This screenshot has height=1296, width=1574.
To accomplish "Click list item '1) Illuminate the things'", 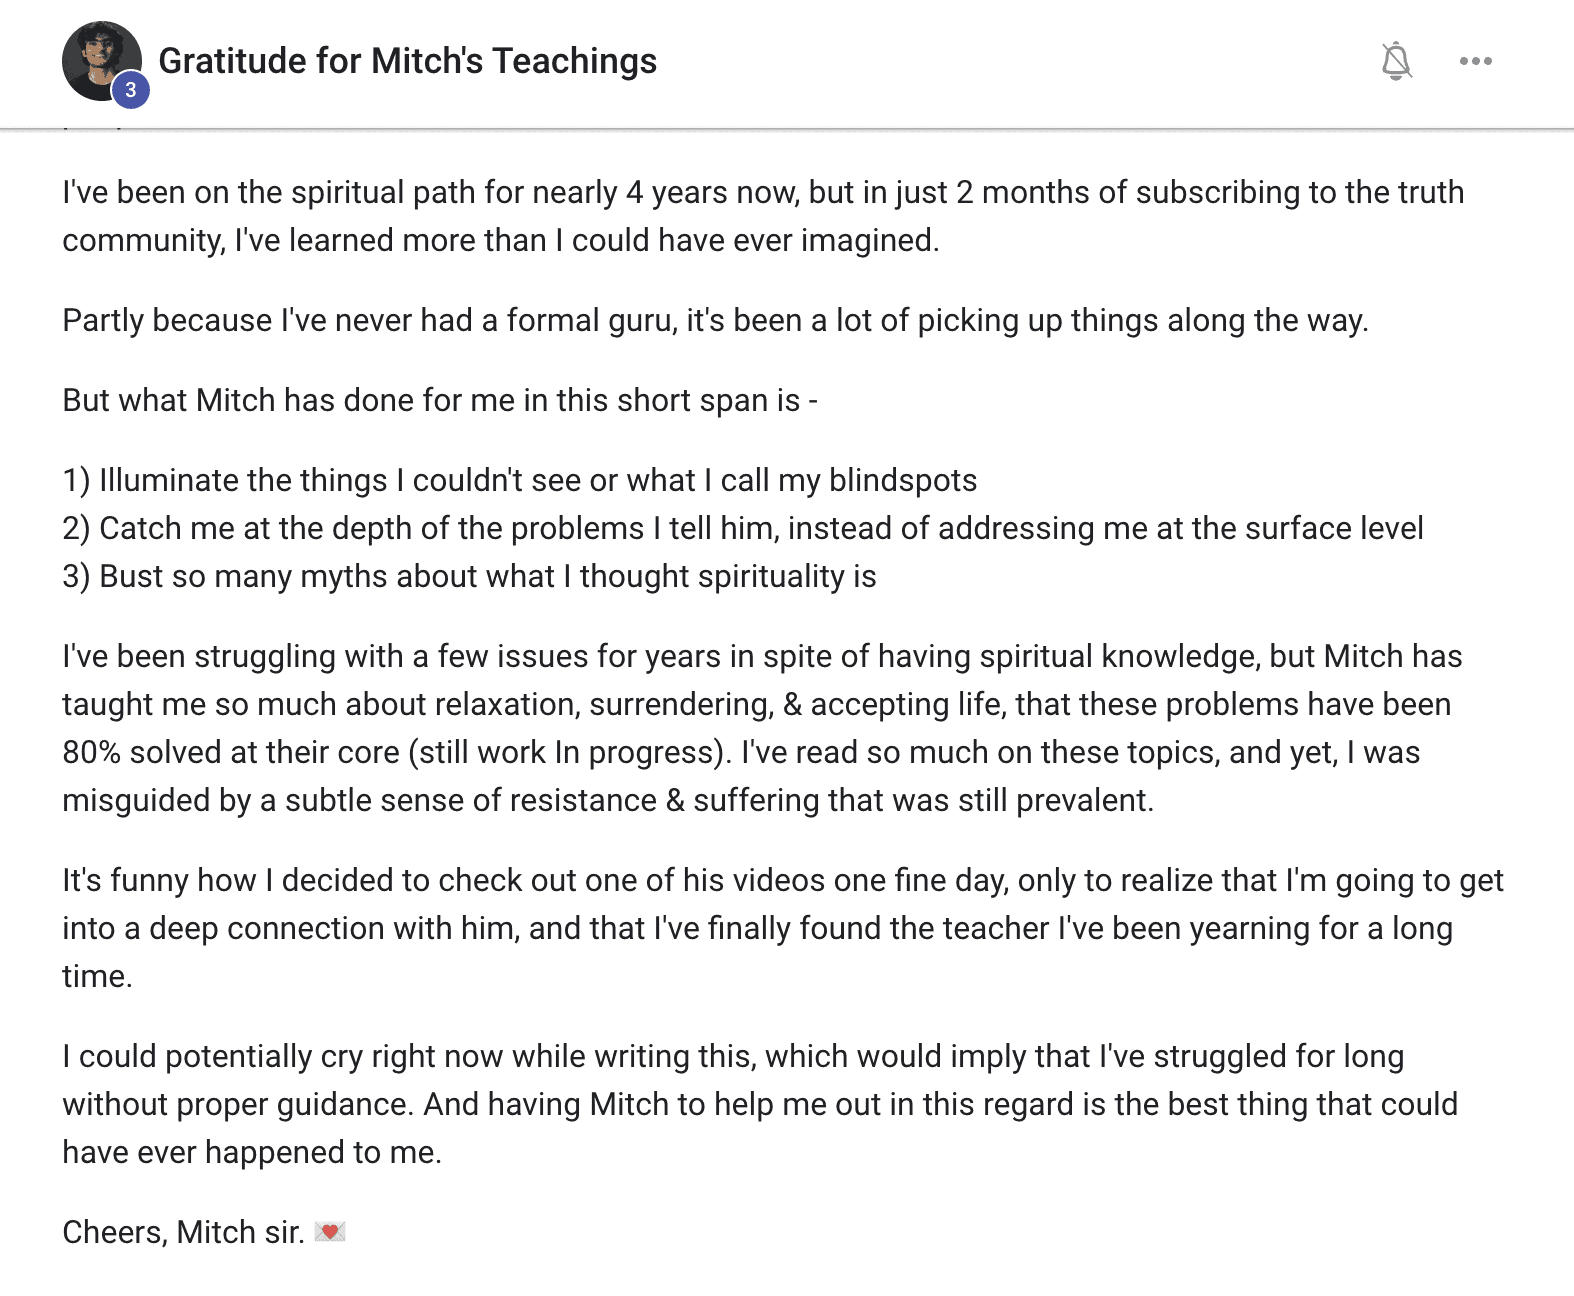I will click(x=519, y=480).
